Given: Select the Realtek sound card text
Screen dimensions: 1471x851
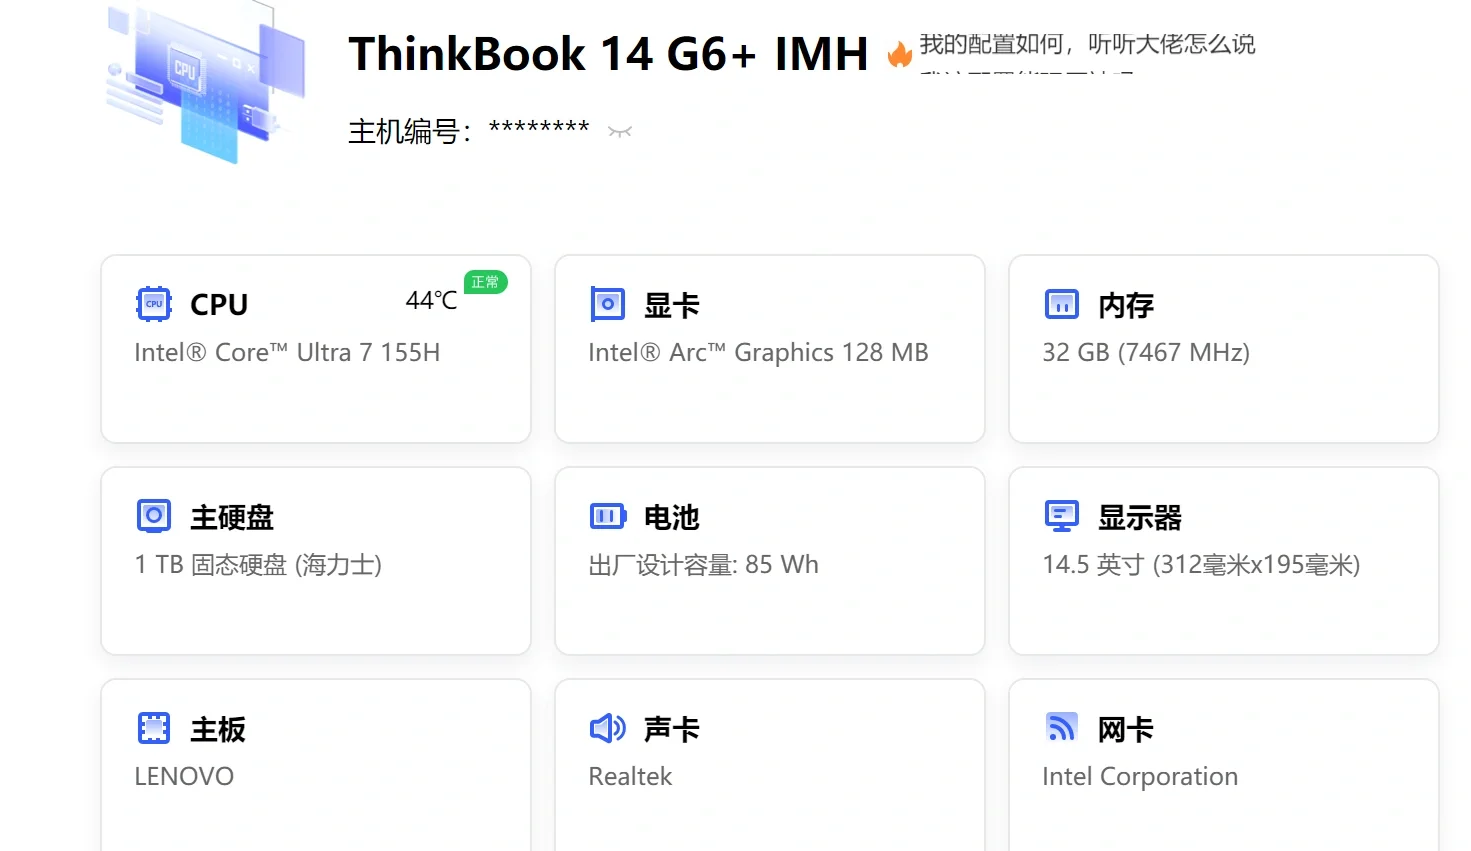Looking at the screenshot, I should [x=630, y=776].
